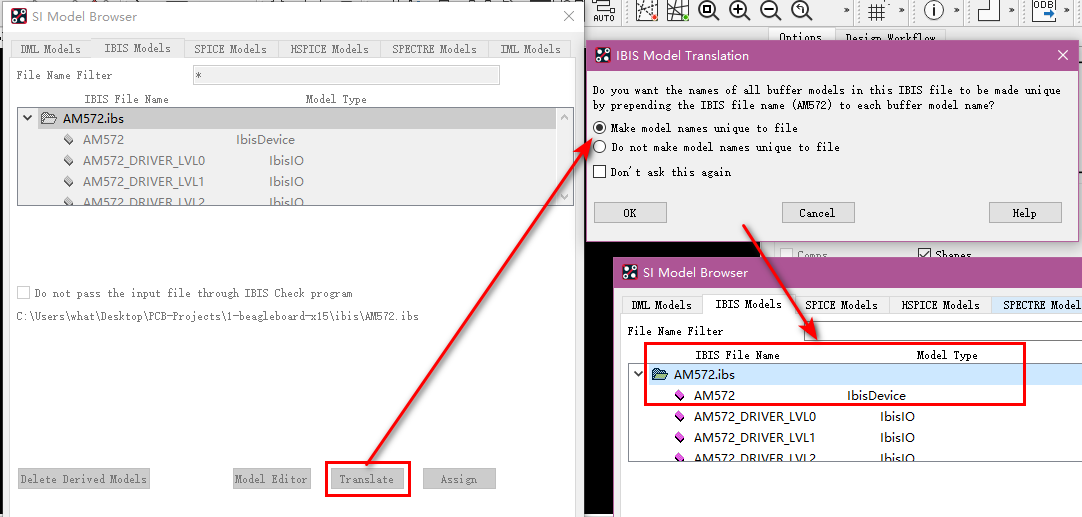
Task: Click Cancel in IBIS Model Translation dialog
Action: coord(818,213)
